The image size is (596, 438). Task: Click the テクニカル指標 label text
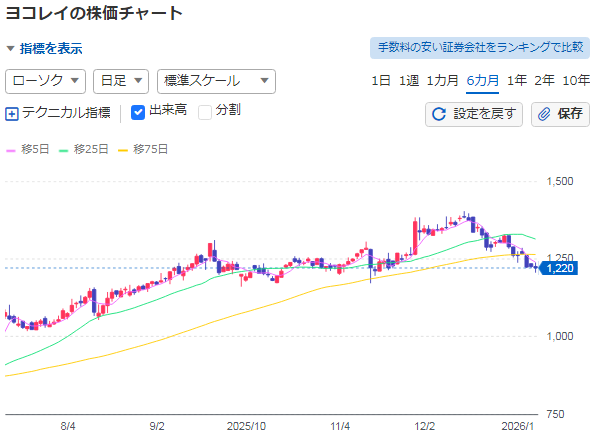tap(66, 113)
